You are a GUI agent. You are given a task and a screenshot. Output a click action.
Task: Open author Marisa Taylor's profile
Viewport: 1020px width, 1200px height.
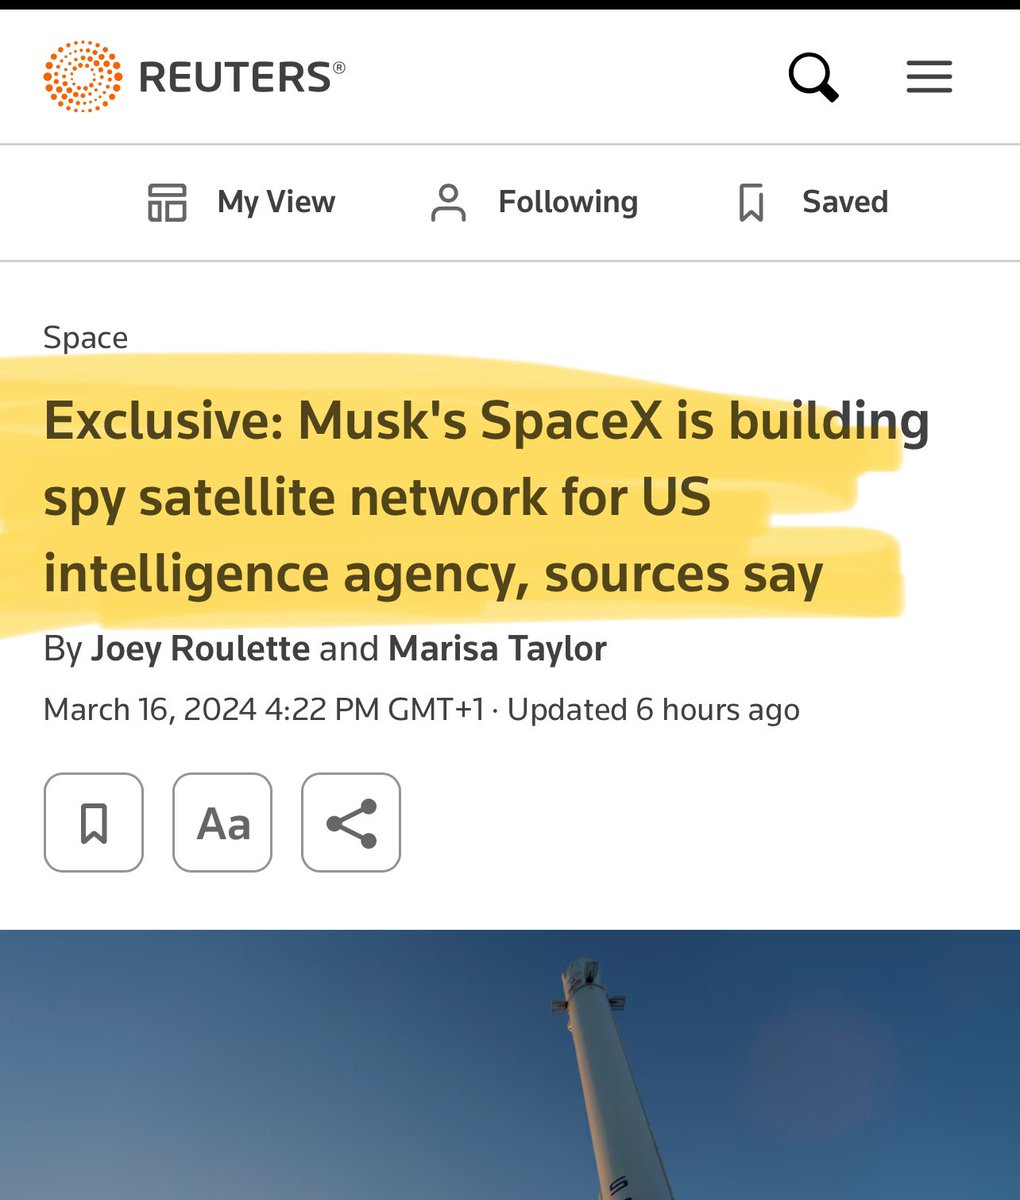[497, 649]
